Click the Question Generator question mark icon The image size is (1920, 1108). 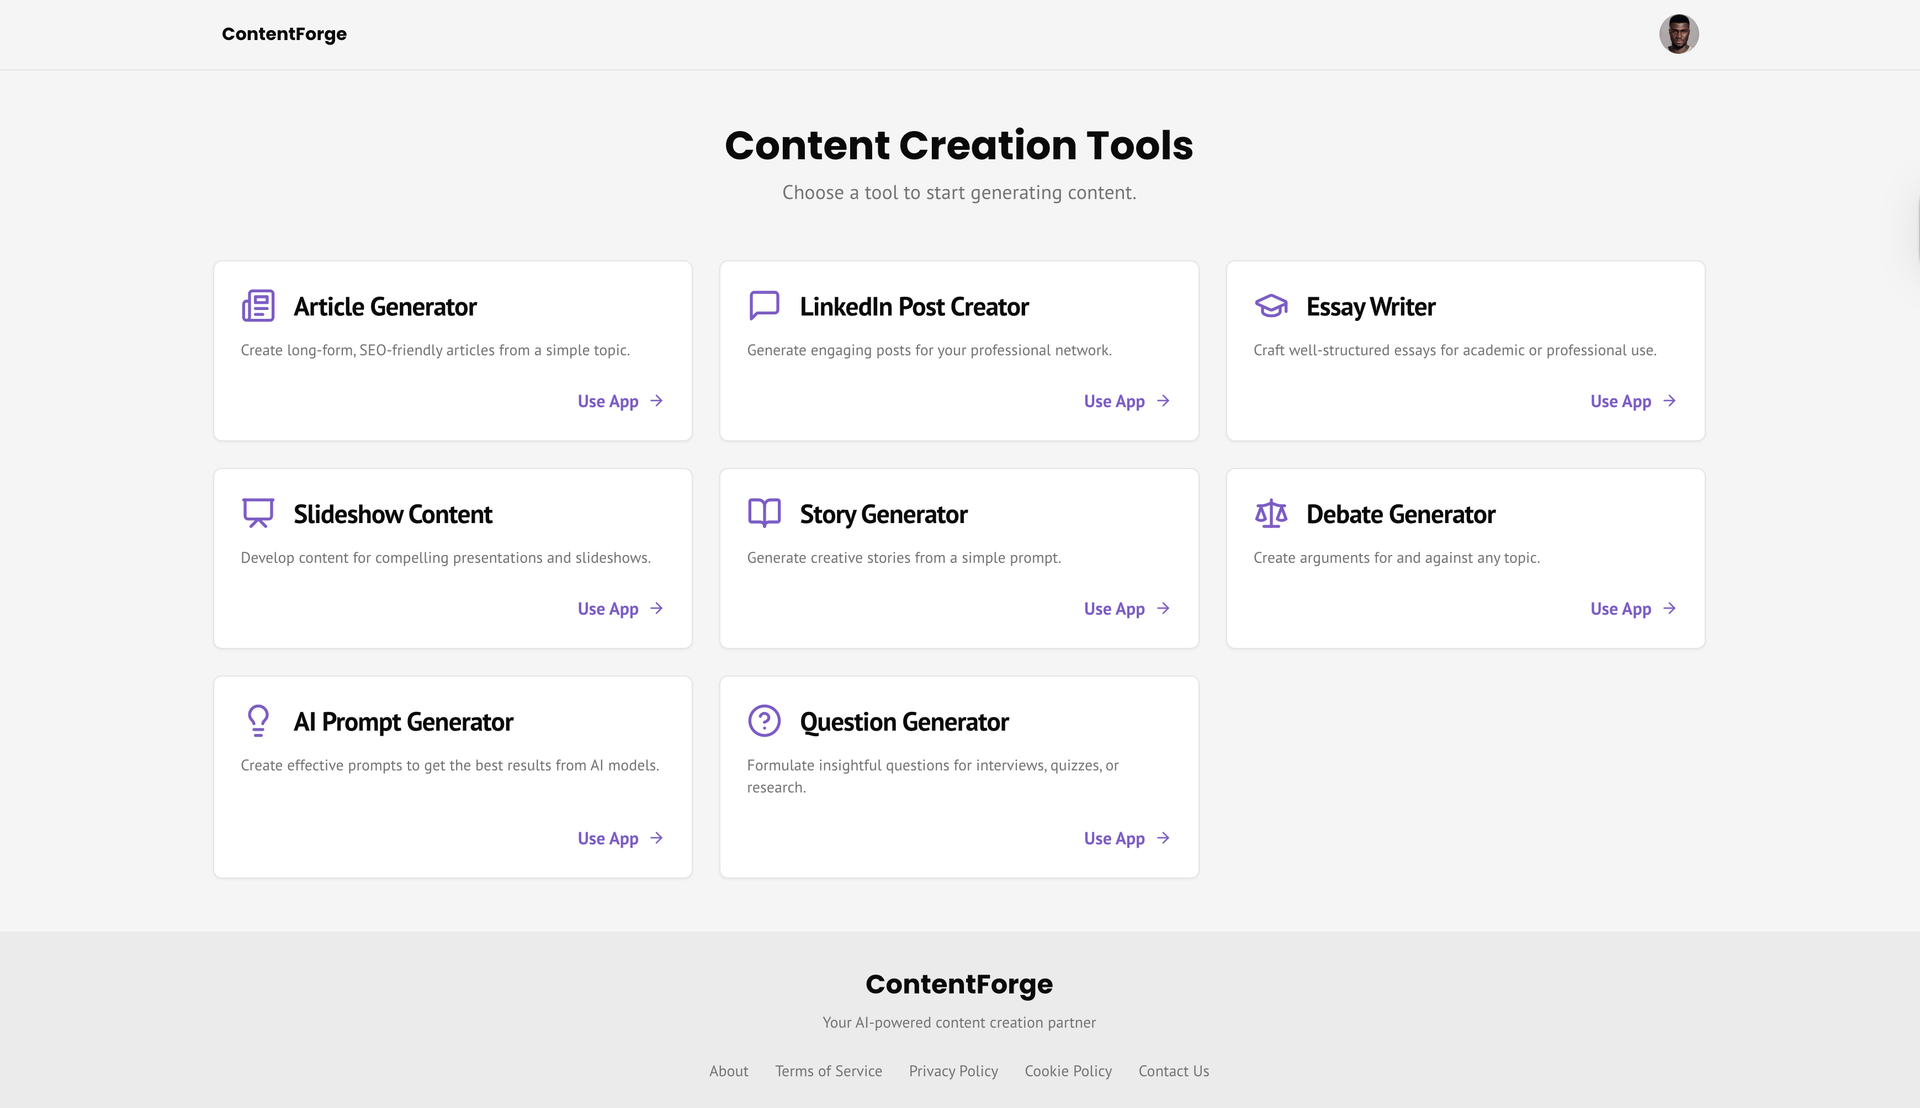[764, 720]
